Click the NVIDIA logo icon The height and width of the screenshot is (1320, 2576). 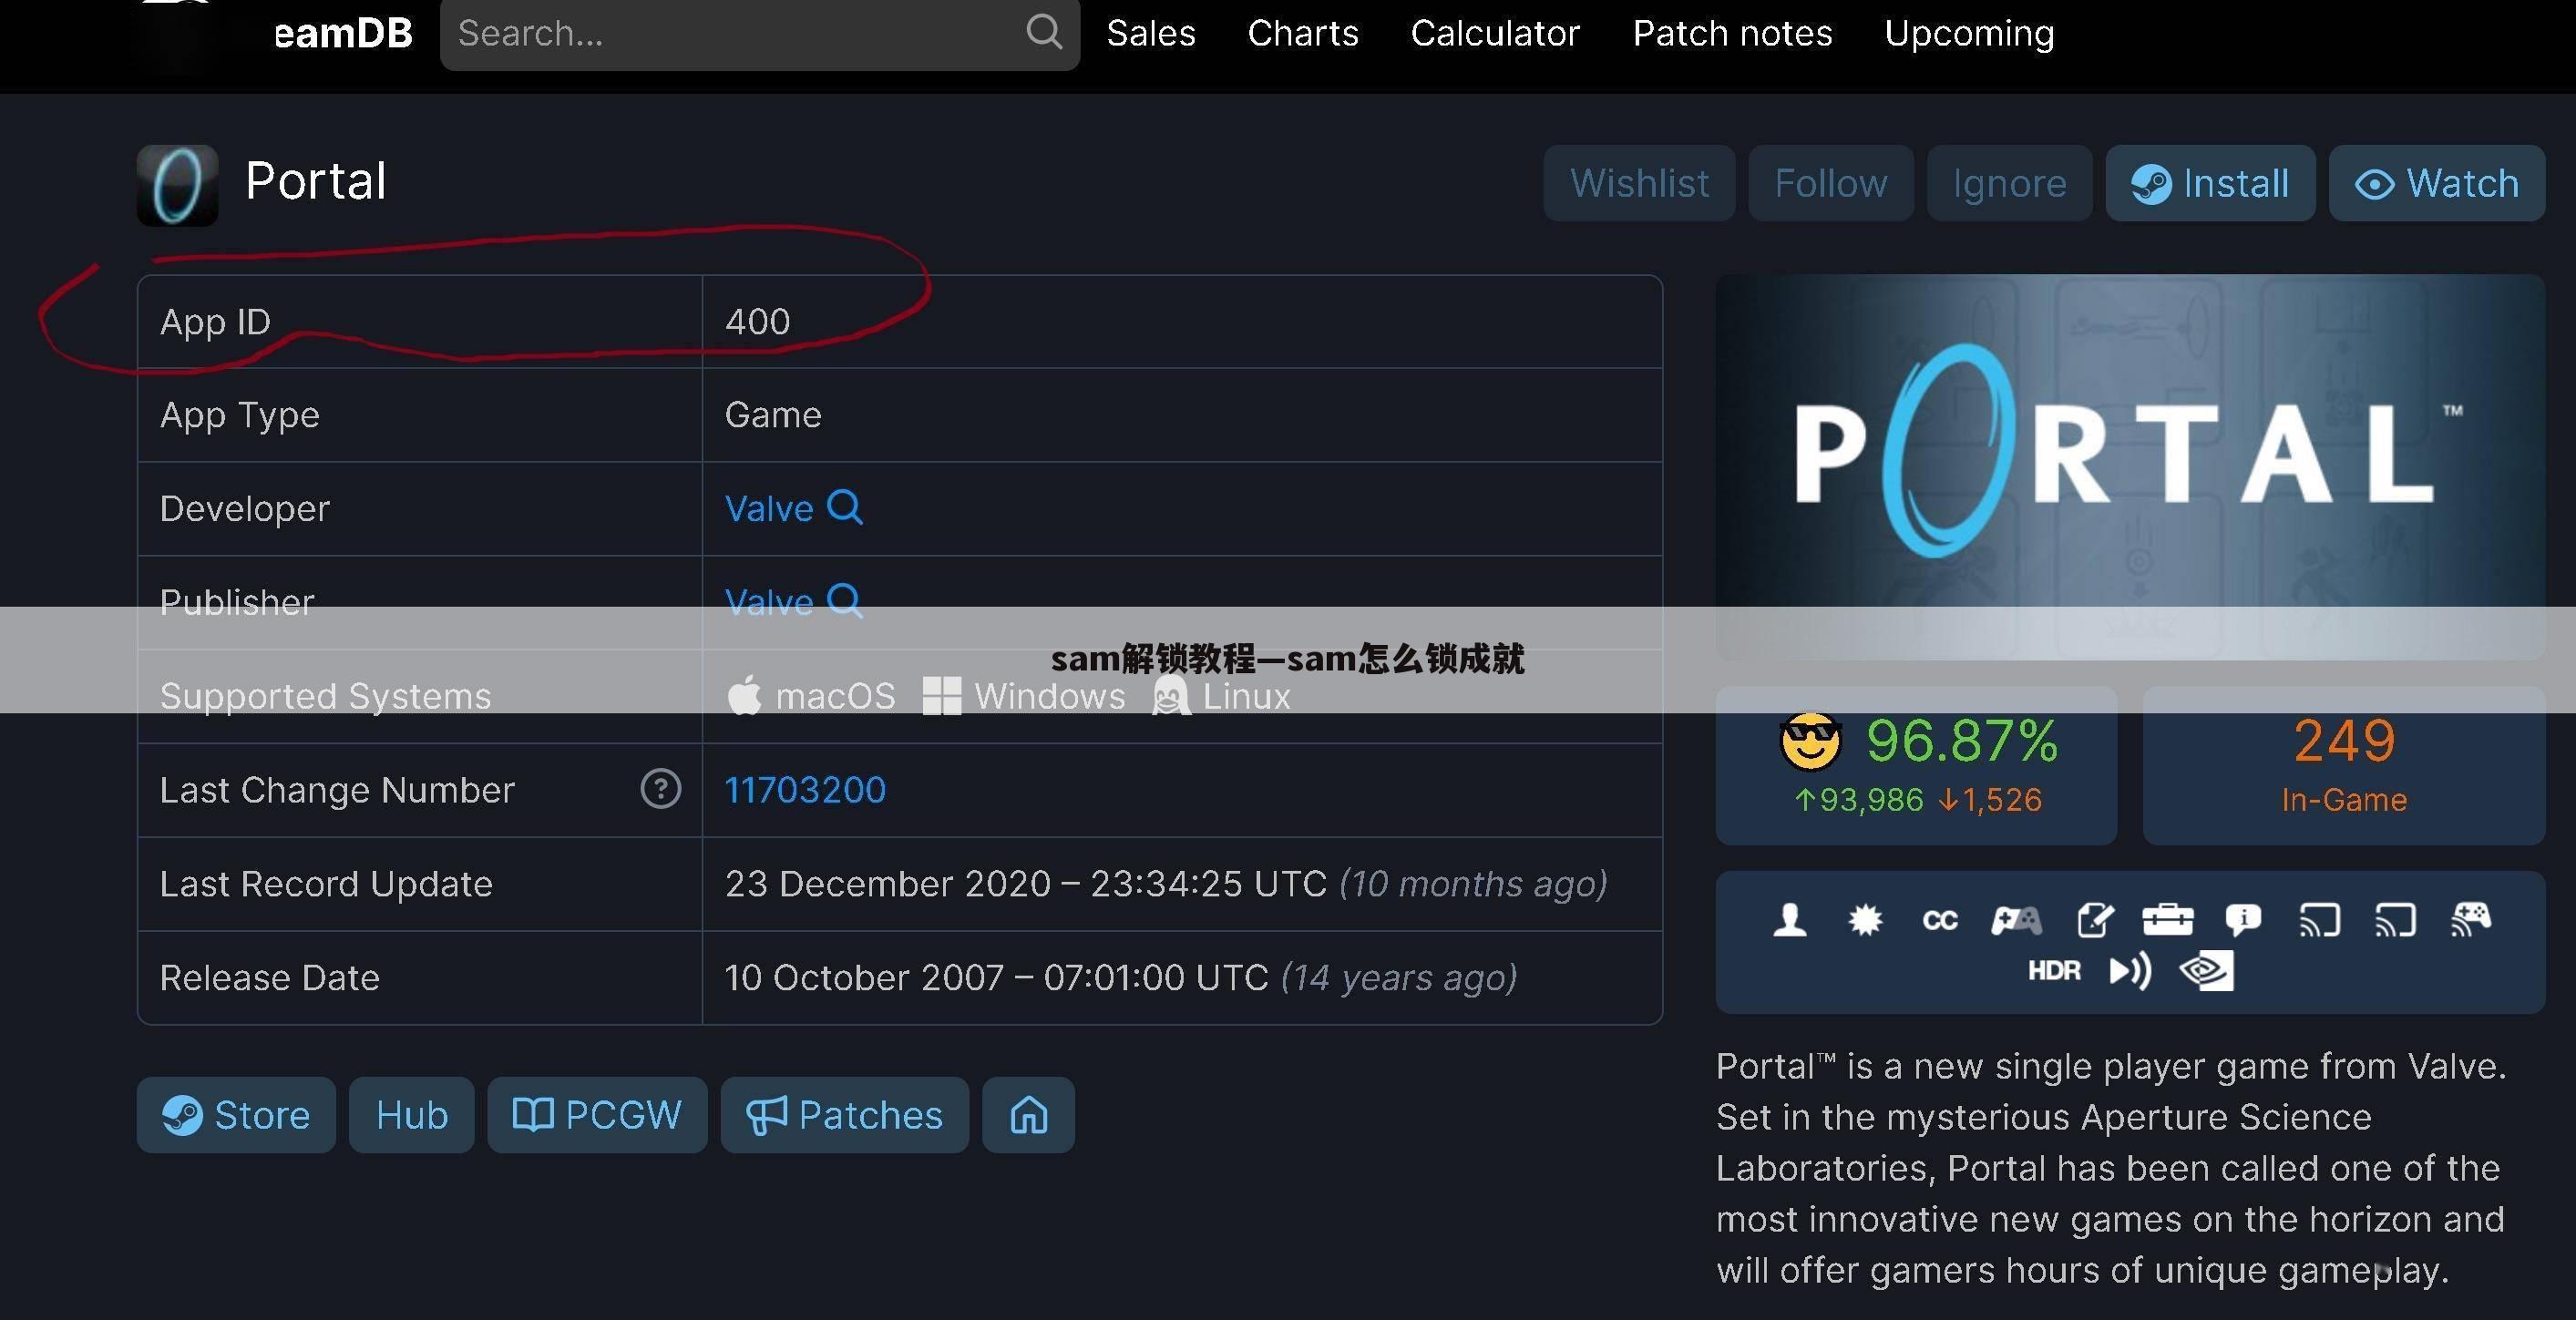[x=2207, y=971]
